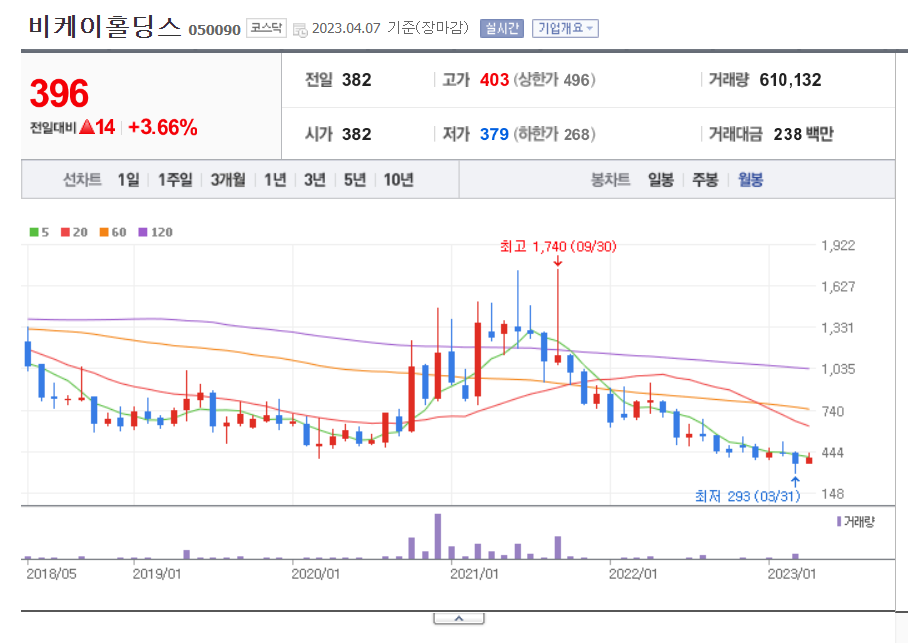
Task: Switch to 주봉 weekly candle chart
Action: pos(705,180)
